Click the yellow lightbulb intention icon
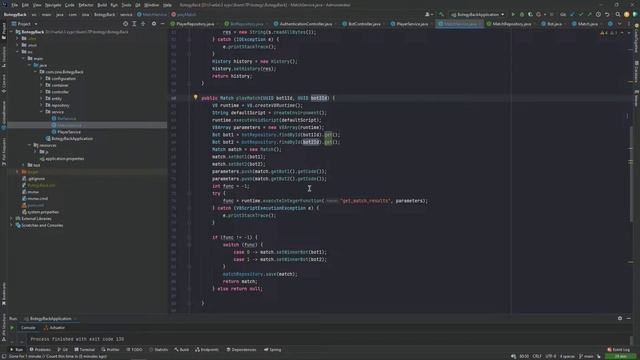The height and width of the screenshot is (360, 640). coord(195,98)
